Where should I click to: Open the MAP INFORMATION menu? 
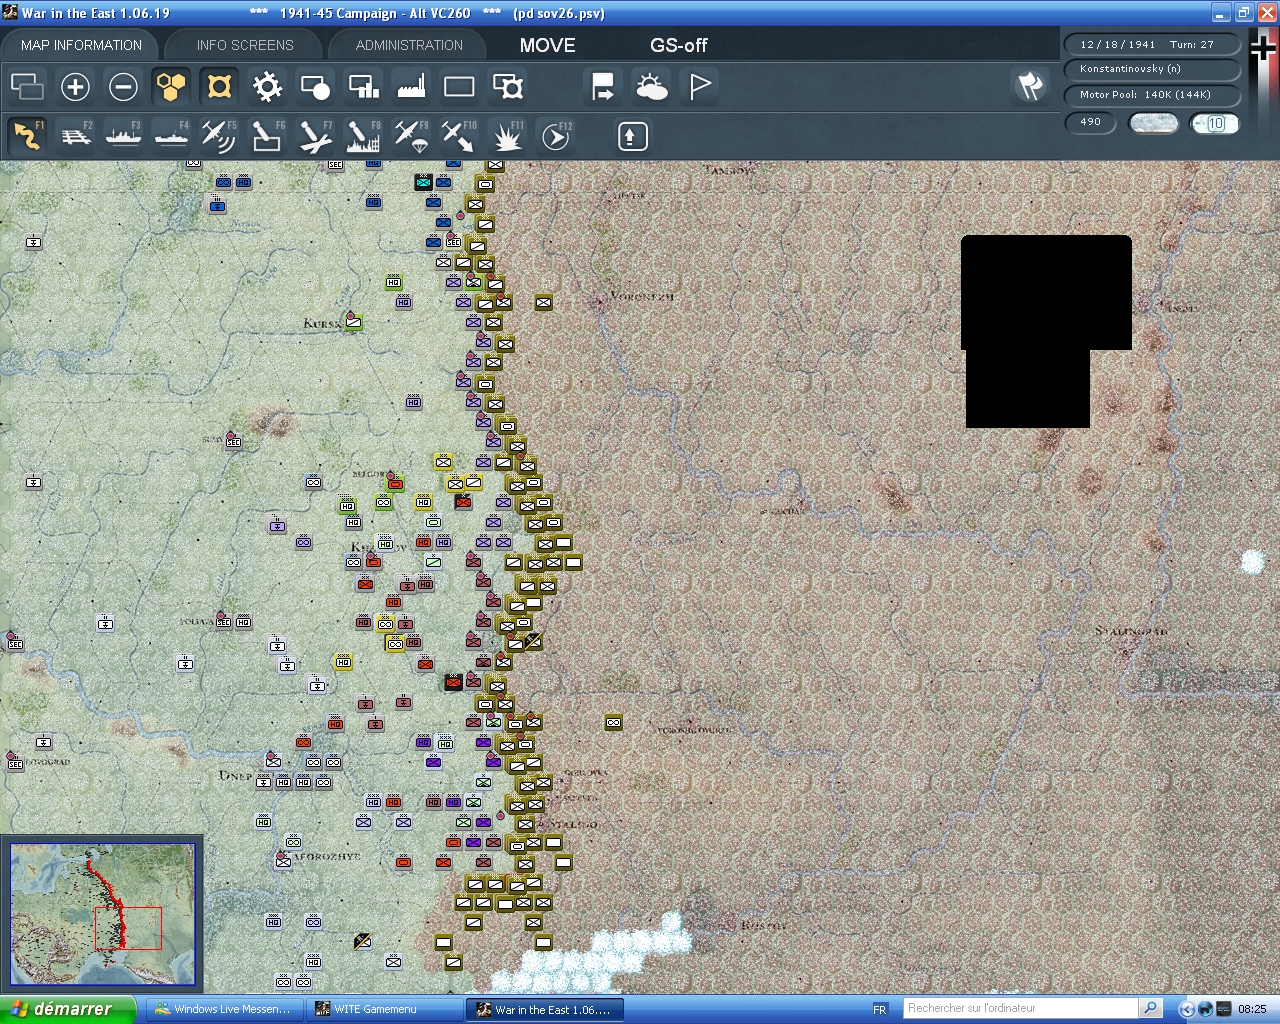coord(80,45)
